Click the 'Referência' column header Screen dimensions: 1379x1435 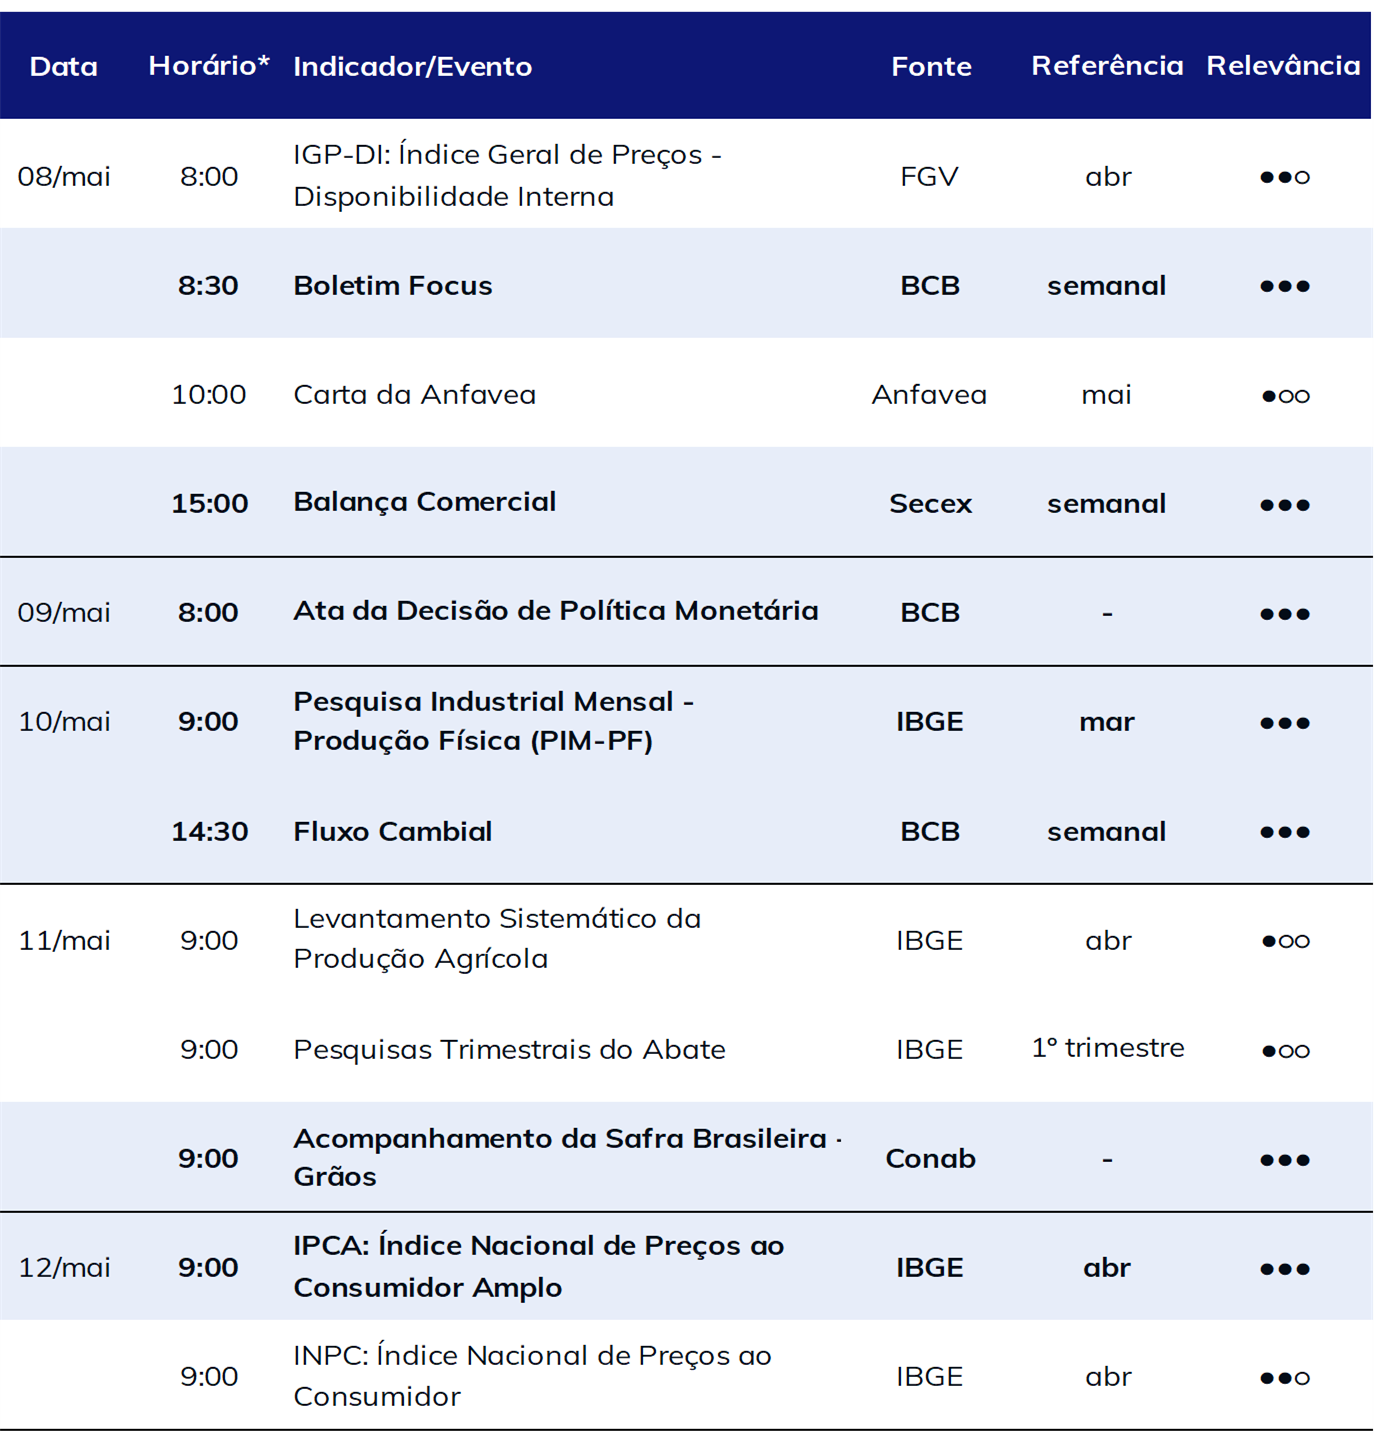[1107, 66]
